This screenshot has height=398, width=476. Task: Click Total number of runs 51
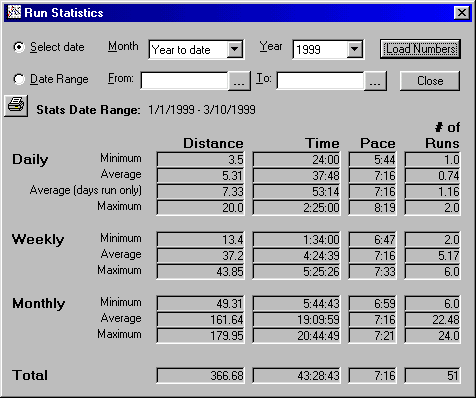pyautogui.click(x=433, y=375)
